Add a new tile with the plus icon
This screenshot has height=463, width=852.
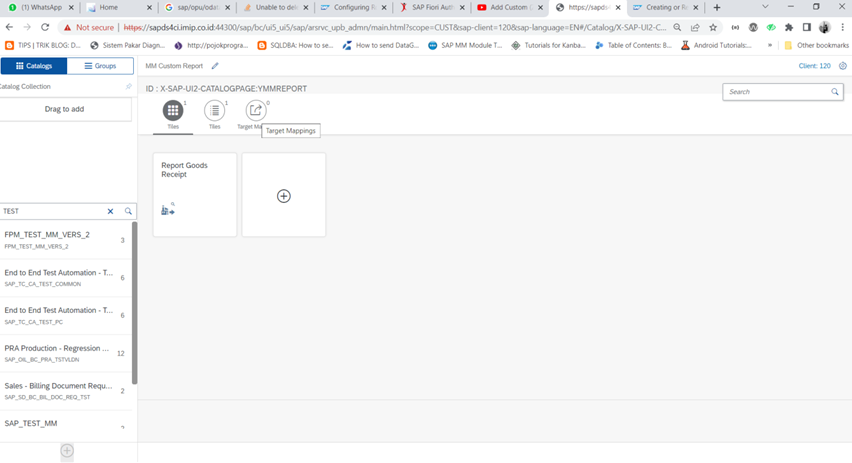click(284, 196)
